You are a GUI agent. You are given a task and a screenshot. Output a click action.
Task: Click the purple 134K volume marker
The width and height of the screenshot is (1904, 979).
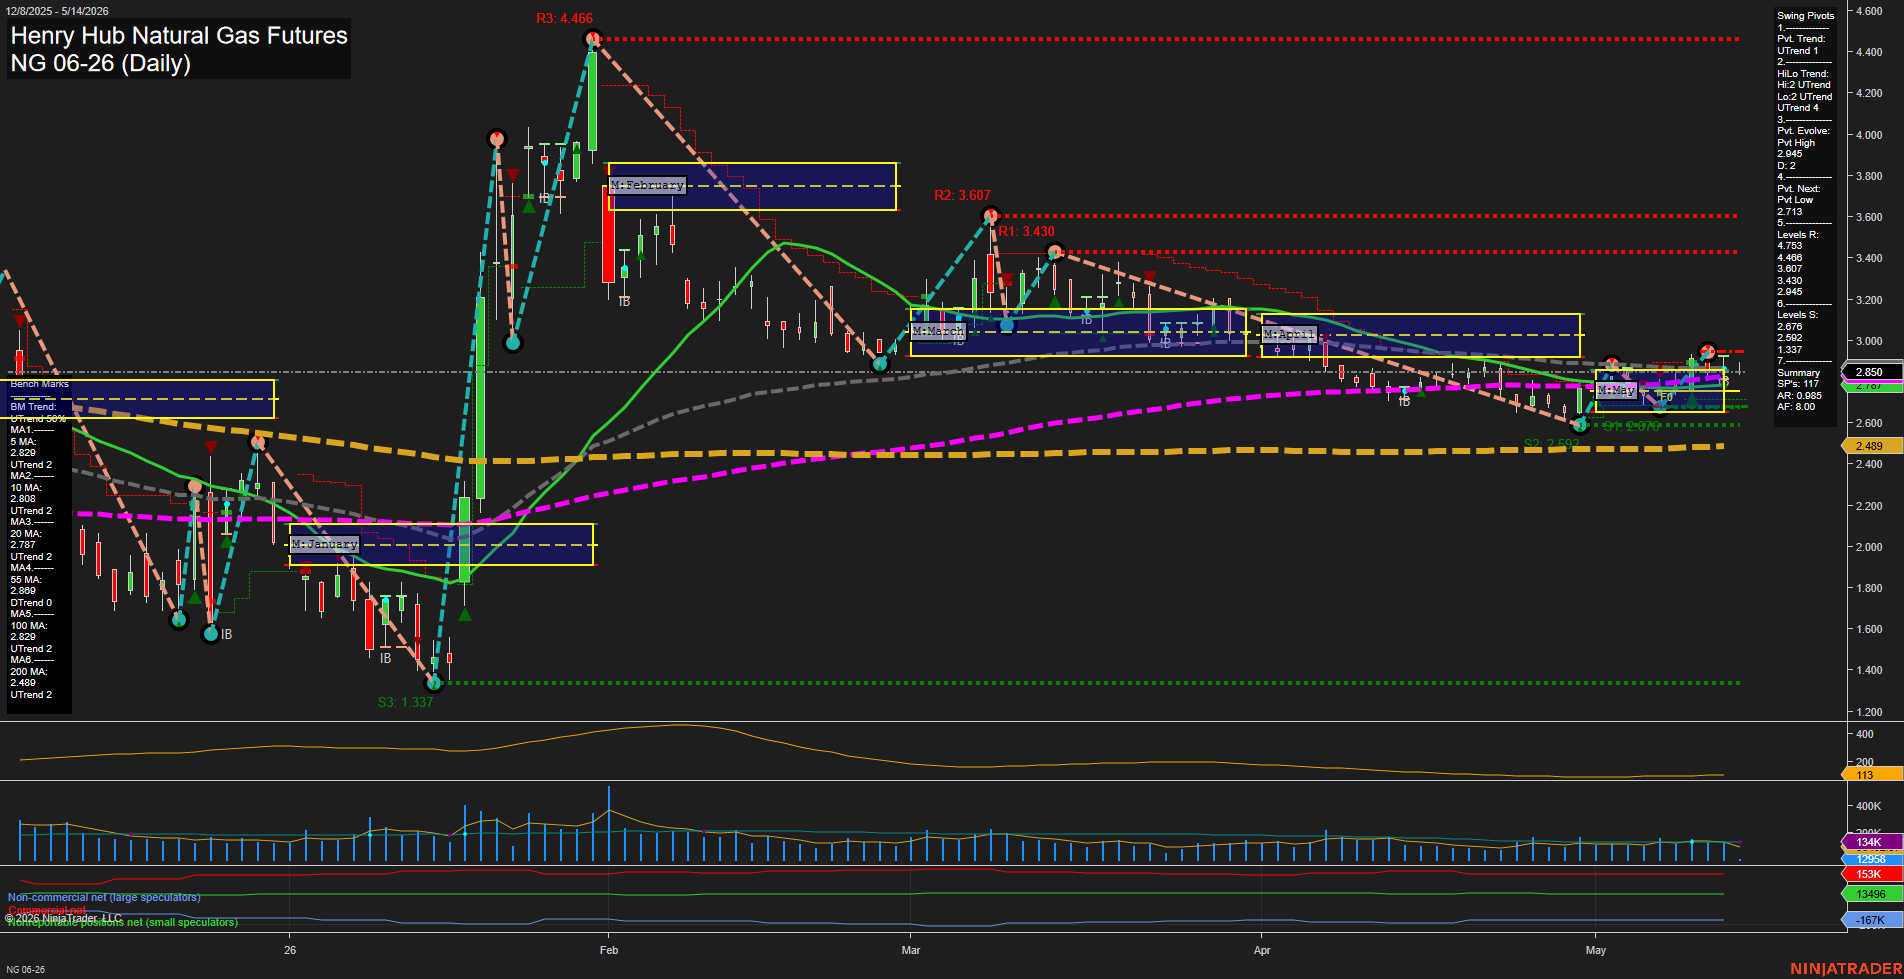(1872, 843)
